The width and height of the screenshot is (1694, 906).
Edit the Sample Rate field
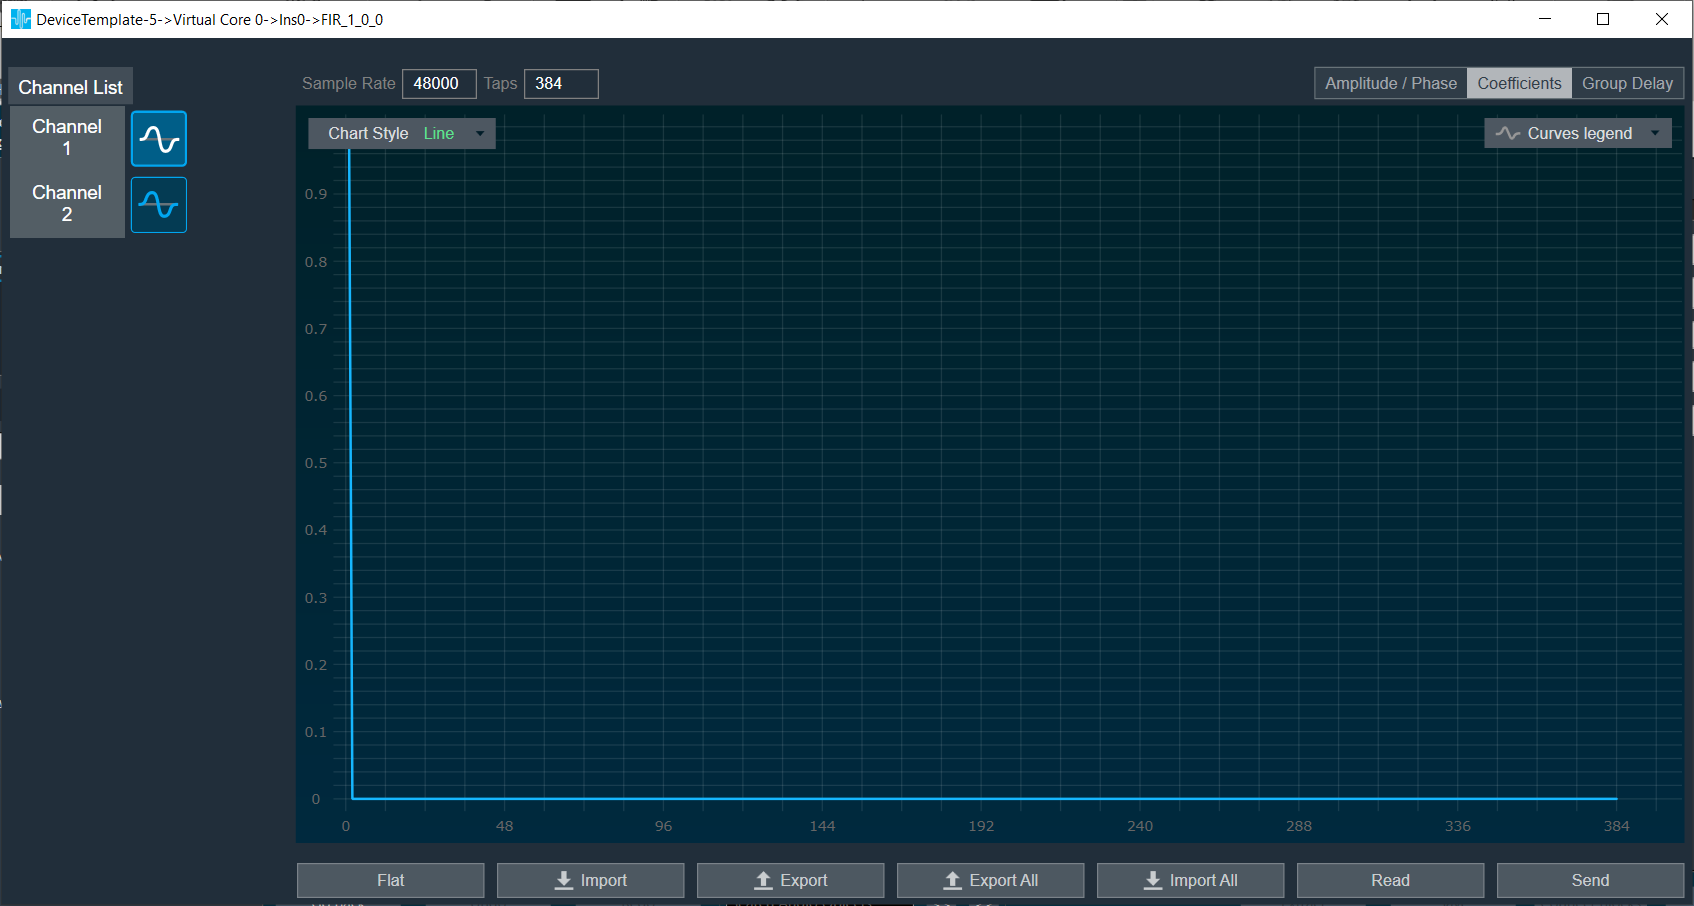[x=439, y=84]
